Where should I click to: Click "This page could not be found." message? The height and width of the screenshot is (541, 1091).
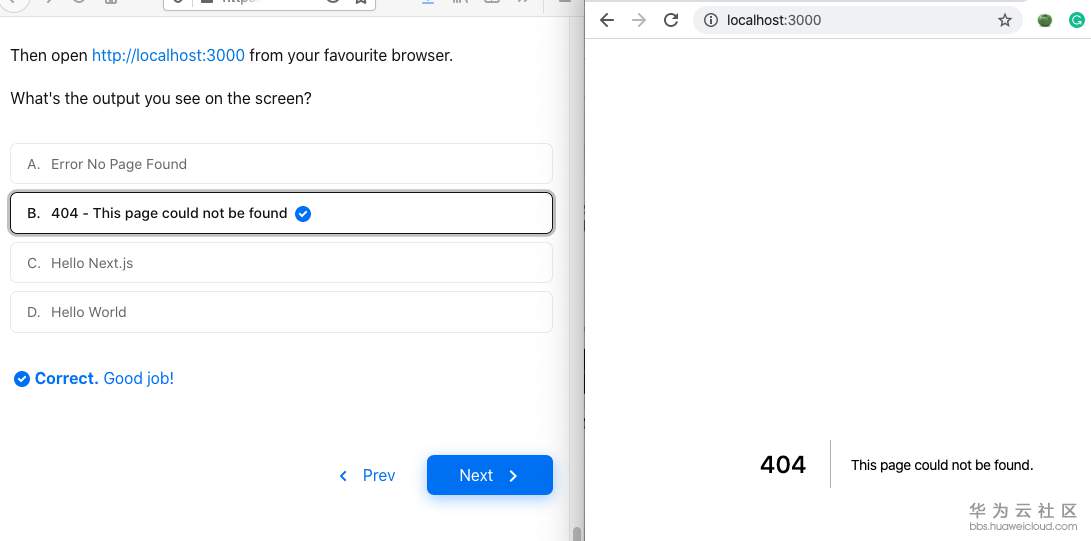tap(941, 465)
